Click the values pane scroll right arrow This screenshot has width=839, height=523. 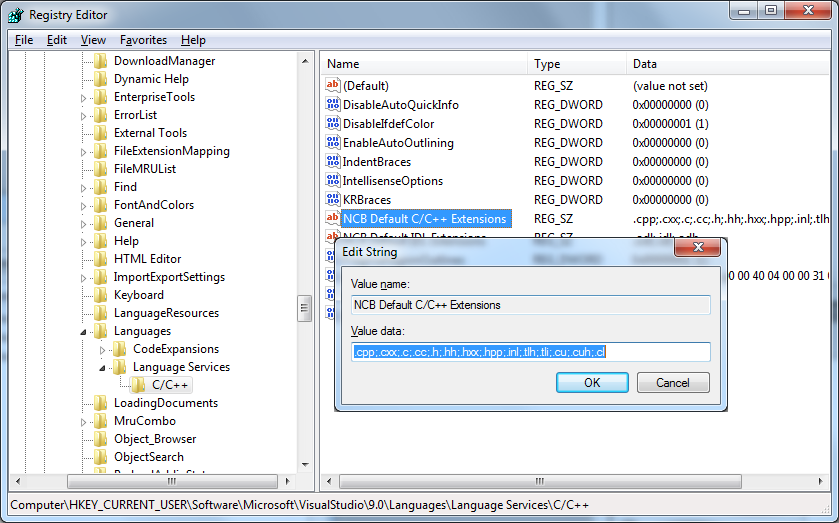click(821, 481)
